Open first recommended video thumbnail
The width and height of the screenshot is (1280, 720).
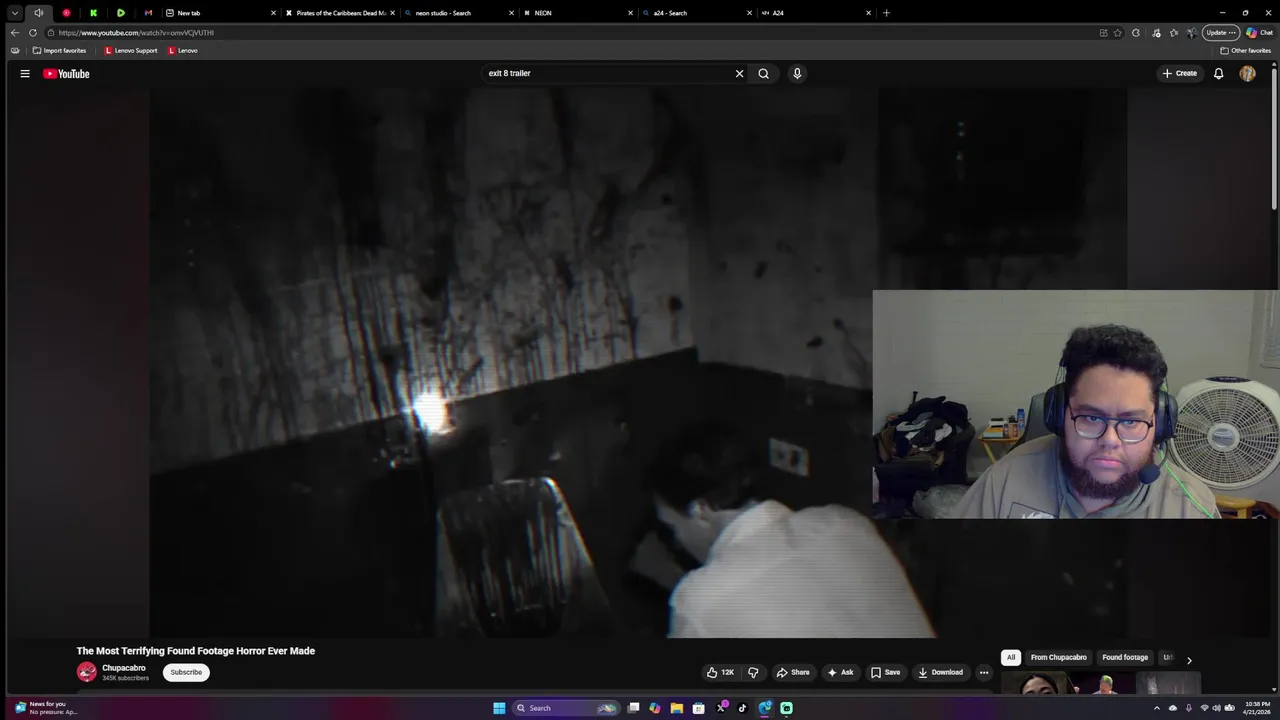point(1034,684)
